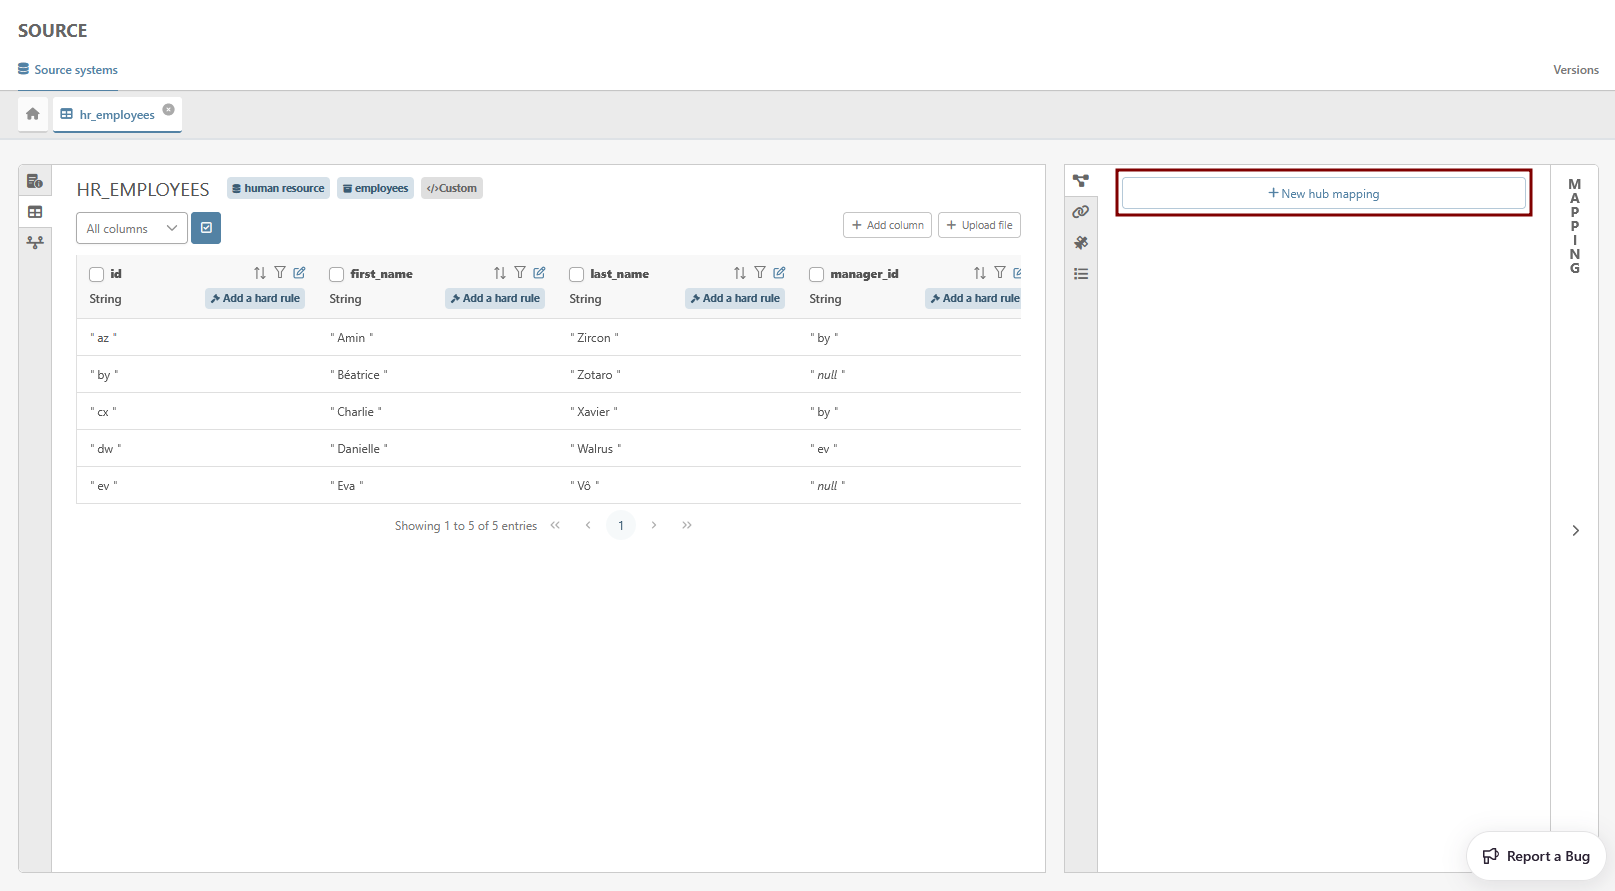Click the New hub mapping button

1323,193
